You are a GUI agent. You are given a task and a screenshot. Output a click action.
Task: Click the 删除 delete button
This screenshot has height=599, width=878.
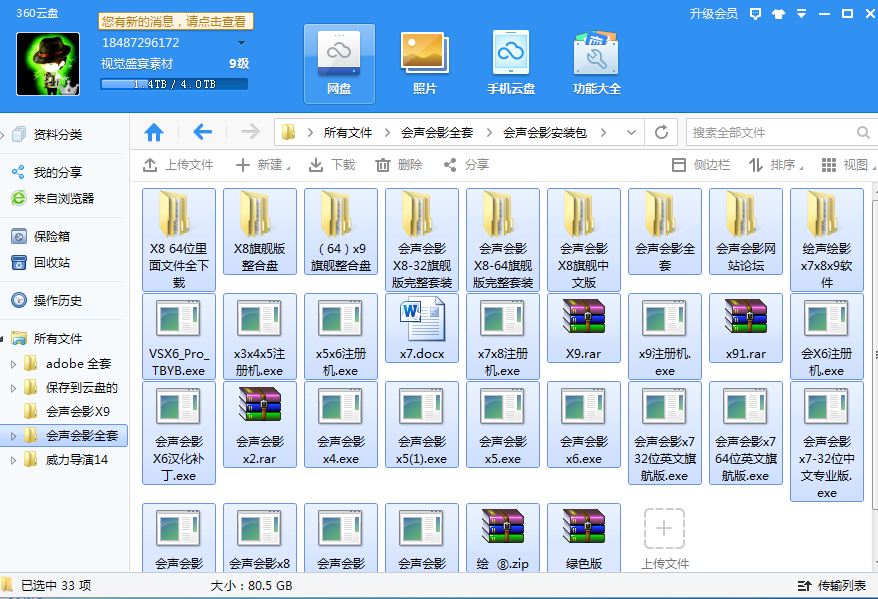point(399,165)
